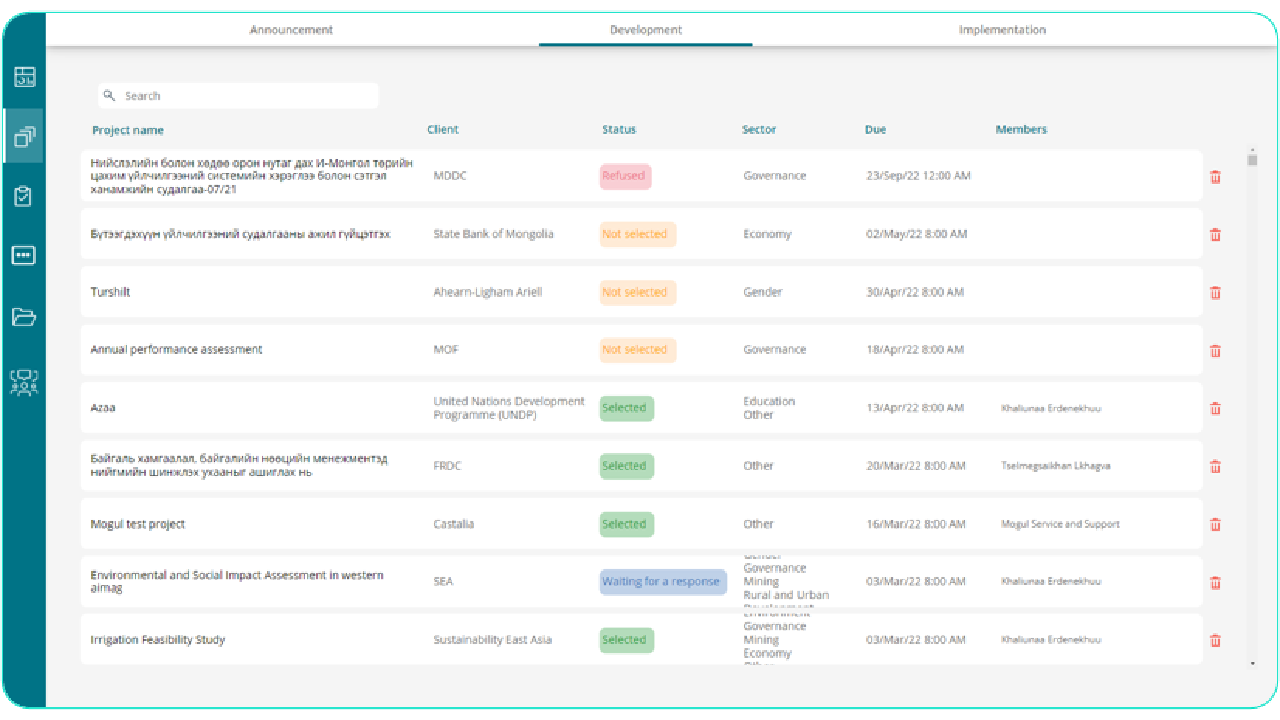
Task: Open Environmental and Social Impact Assessment project
Action: (x=237, y=582)
